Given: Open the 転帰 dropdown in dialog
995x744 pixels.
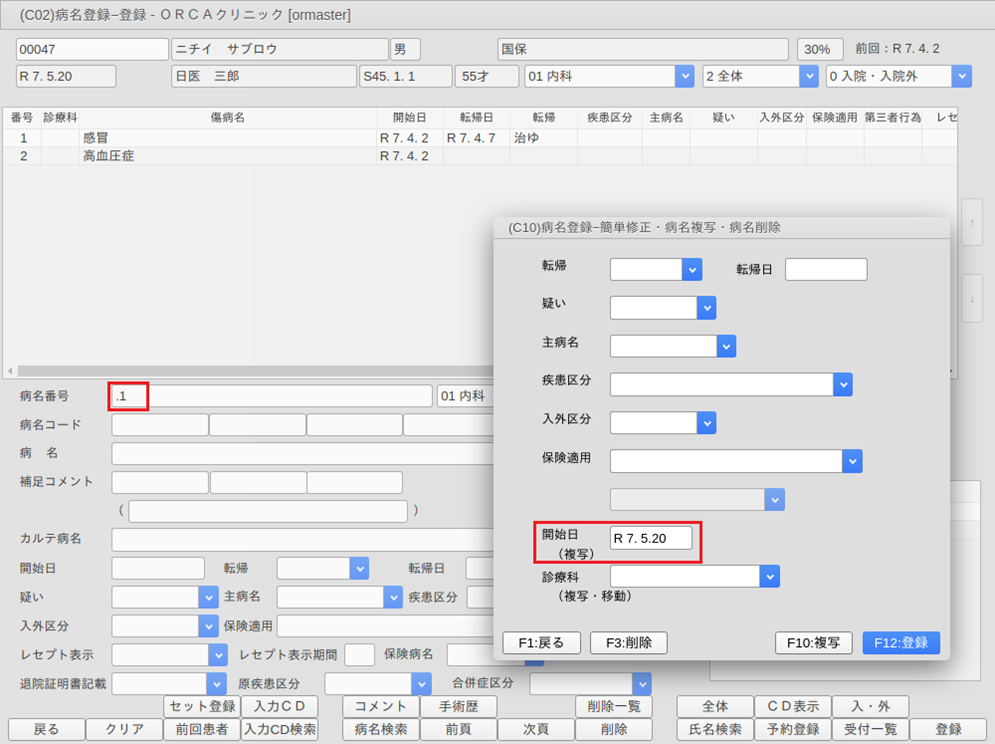Looking at the screenshot, I should pos(692,269).
